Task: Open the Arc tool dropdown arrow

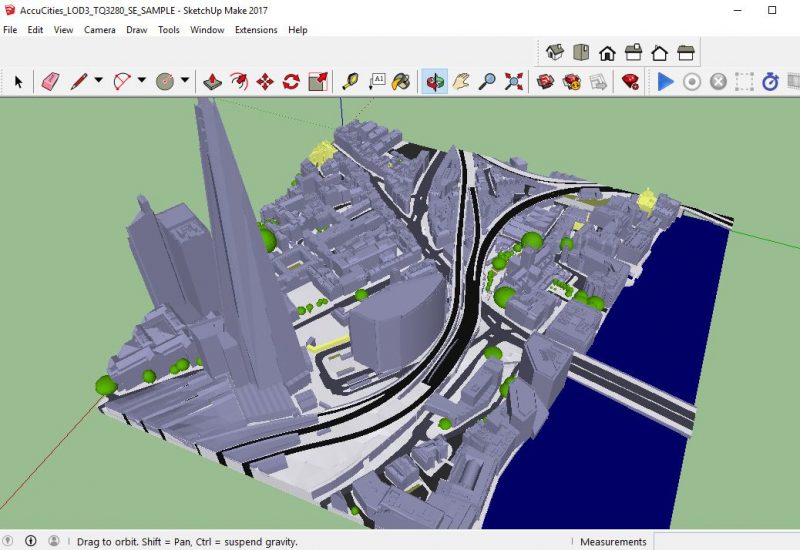Action: [141, 81]
